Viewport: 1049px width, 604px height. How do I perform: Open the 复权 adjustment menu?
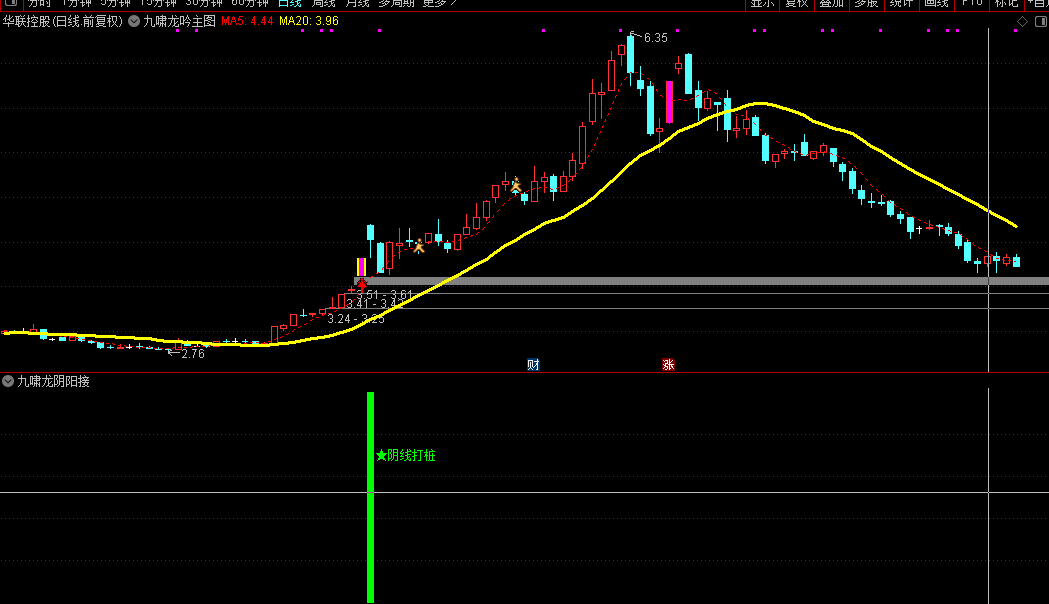tap(797, 3)
